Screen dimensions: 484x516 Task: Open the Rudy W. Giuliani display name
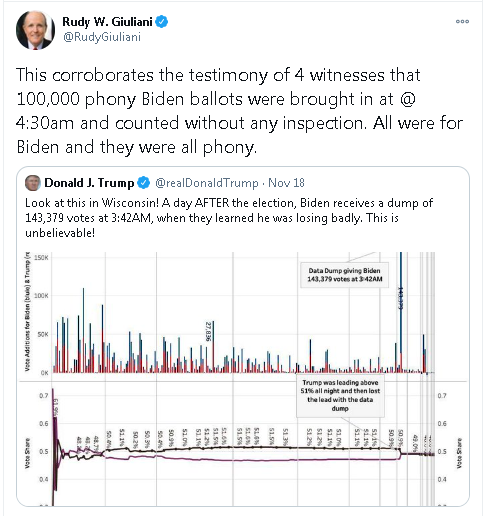tap(107, 22)
